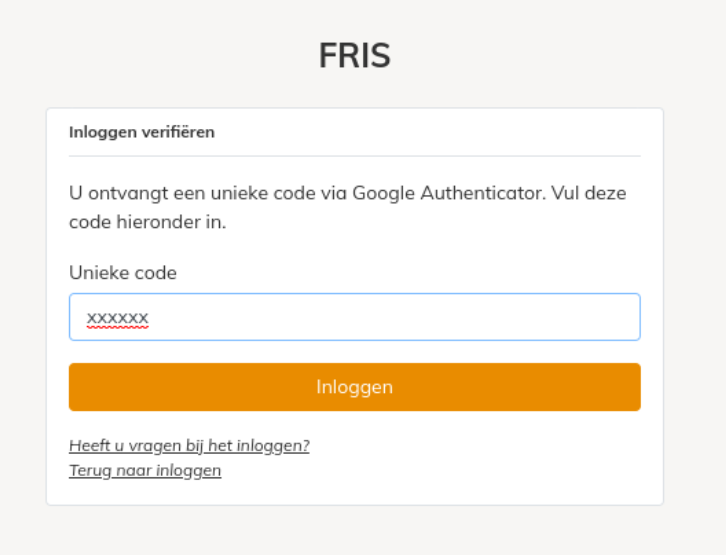Click the Unieke code input field
The height and width of the screenshot is (555, 726).
tap(355, 317)
